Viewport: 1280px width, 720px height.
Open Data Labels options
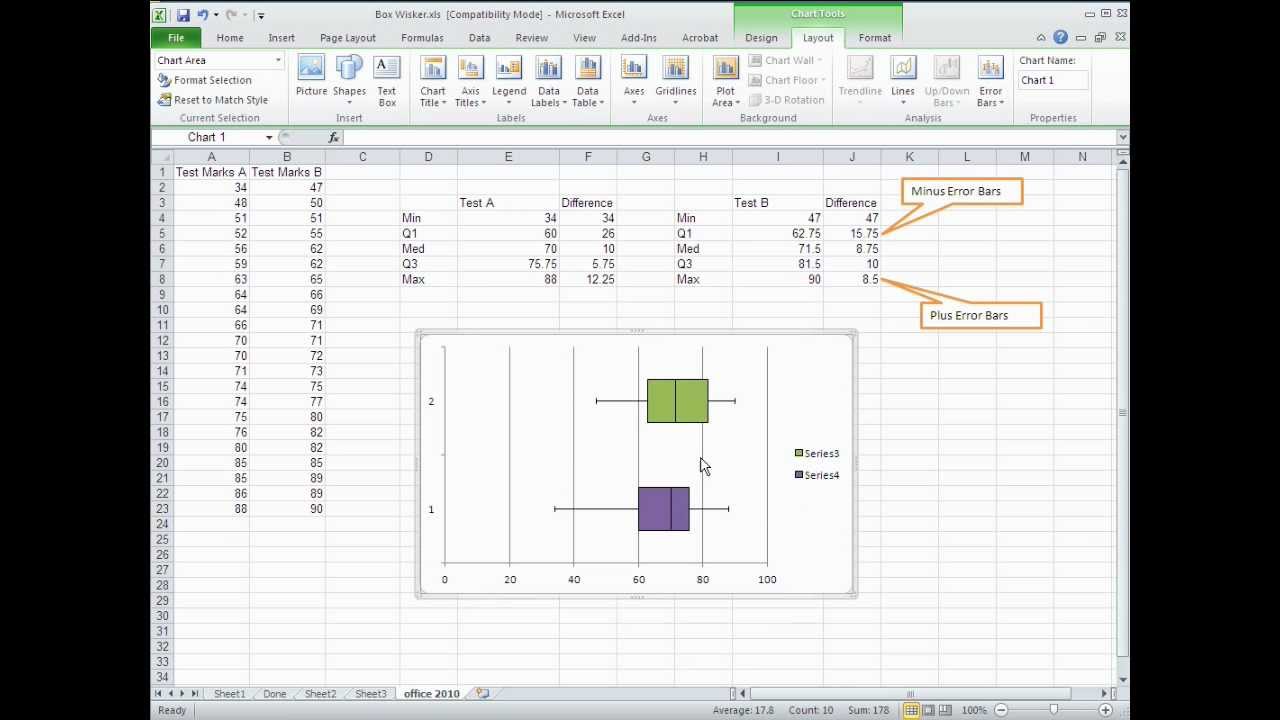tap(548, 80)
